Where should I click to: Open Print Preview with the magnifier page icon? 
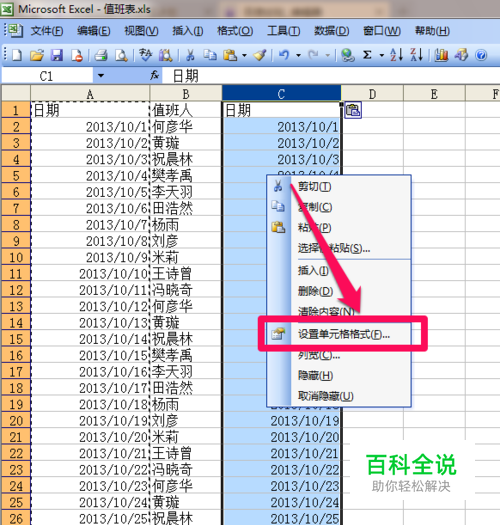click(x=121, y=55)
